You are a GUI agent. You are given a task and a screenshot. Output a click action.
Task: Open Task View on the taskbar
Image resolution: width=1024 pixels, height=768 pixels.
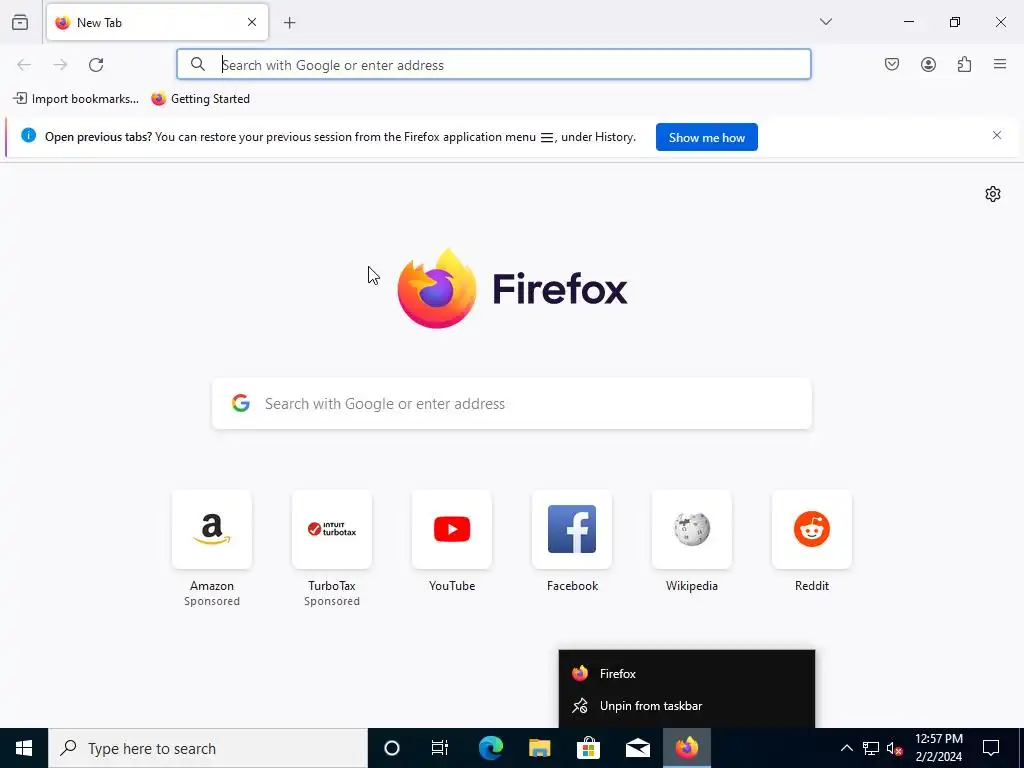440,748
